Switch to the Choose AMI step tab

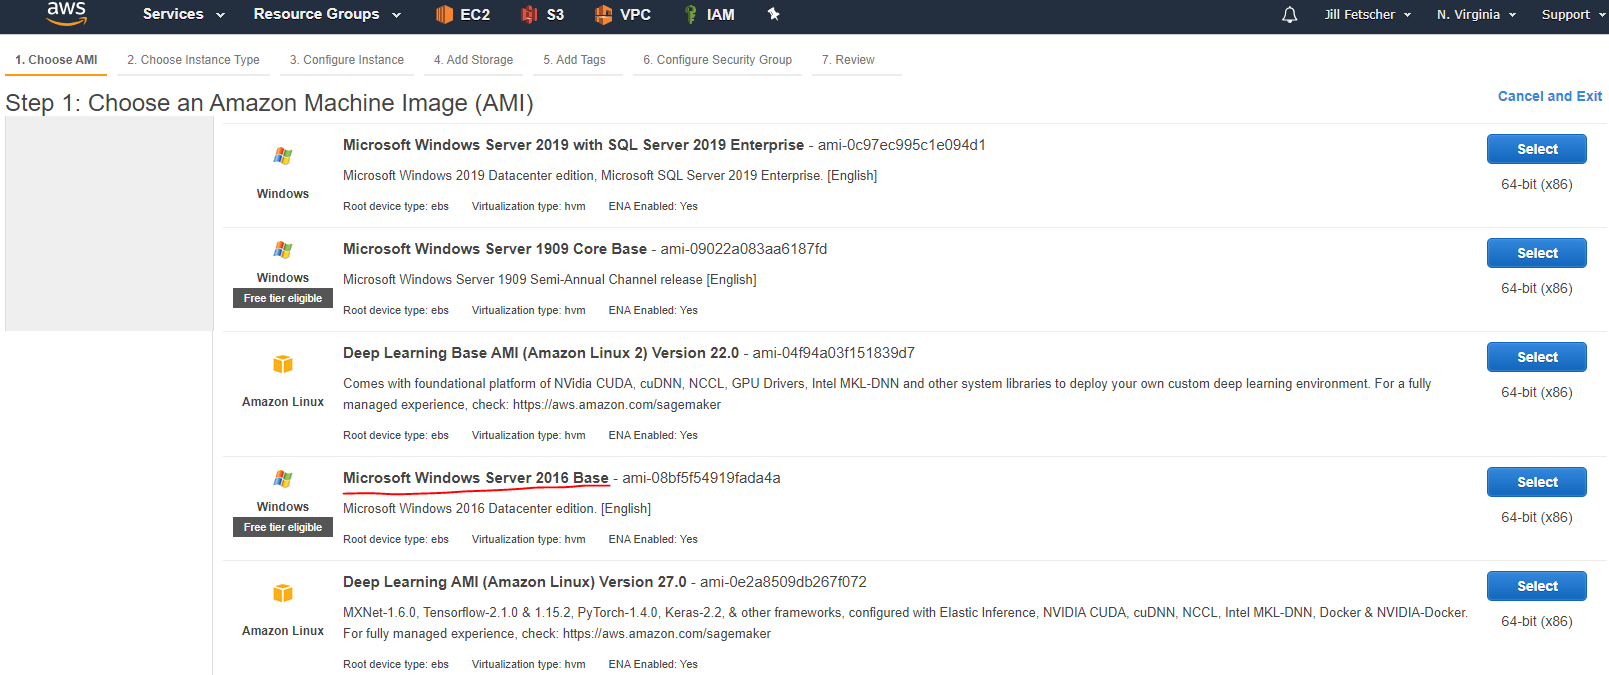pyautogui.click(x=56, y=60)
